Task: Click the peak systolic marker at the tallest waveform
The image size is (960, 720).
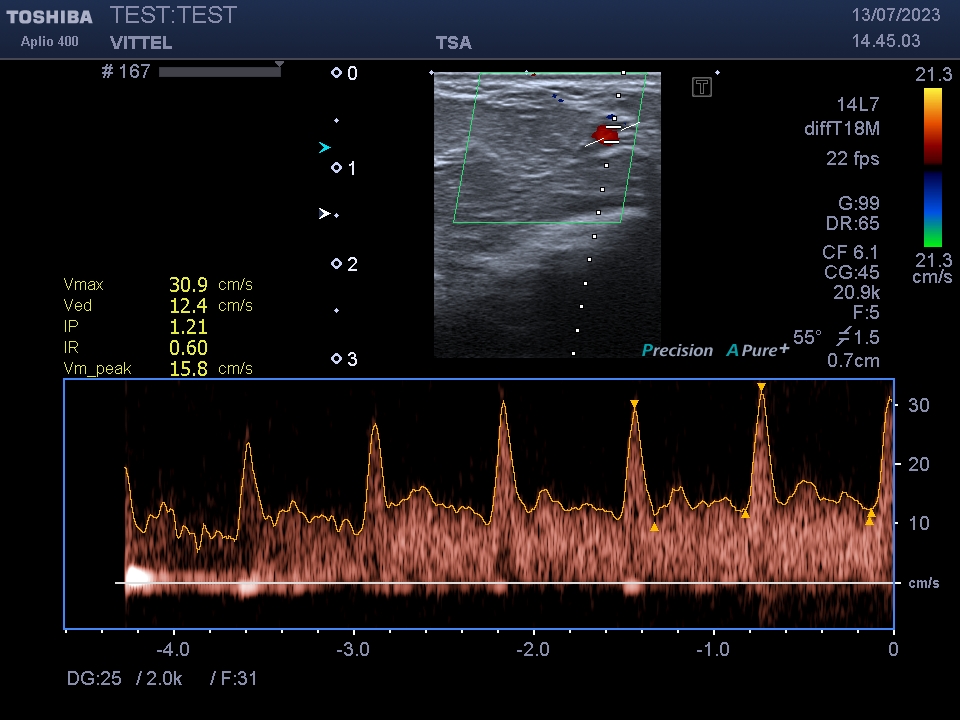Action: [x=761, y=387]
